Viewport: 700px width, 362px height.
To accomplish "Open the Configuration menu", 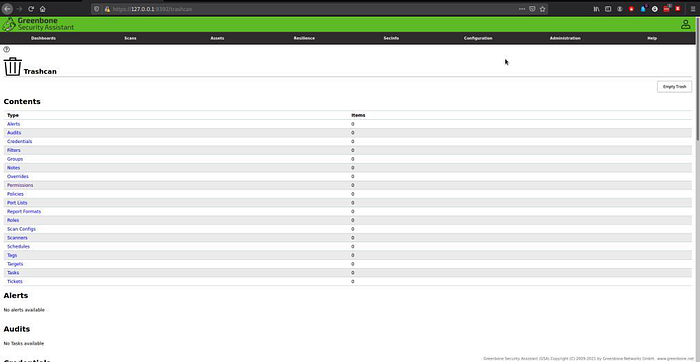I will [x=478, y=38].
